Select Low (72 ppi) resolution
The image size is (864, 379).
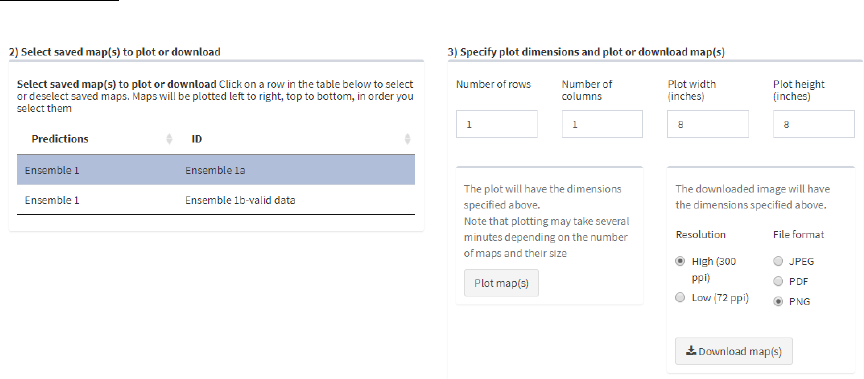(x=680, y=297)
